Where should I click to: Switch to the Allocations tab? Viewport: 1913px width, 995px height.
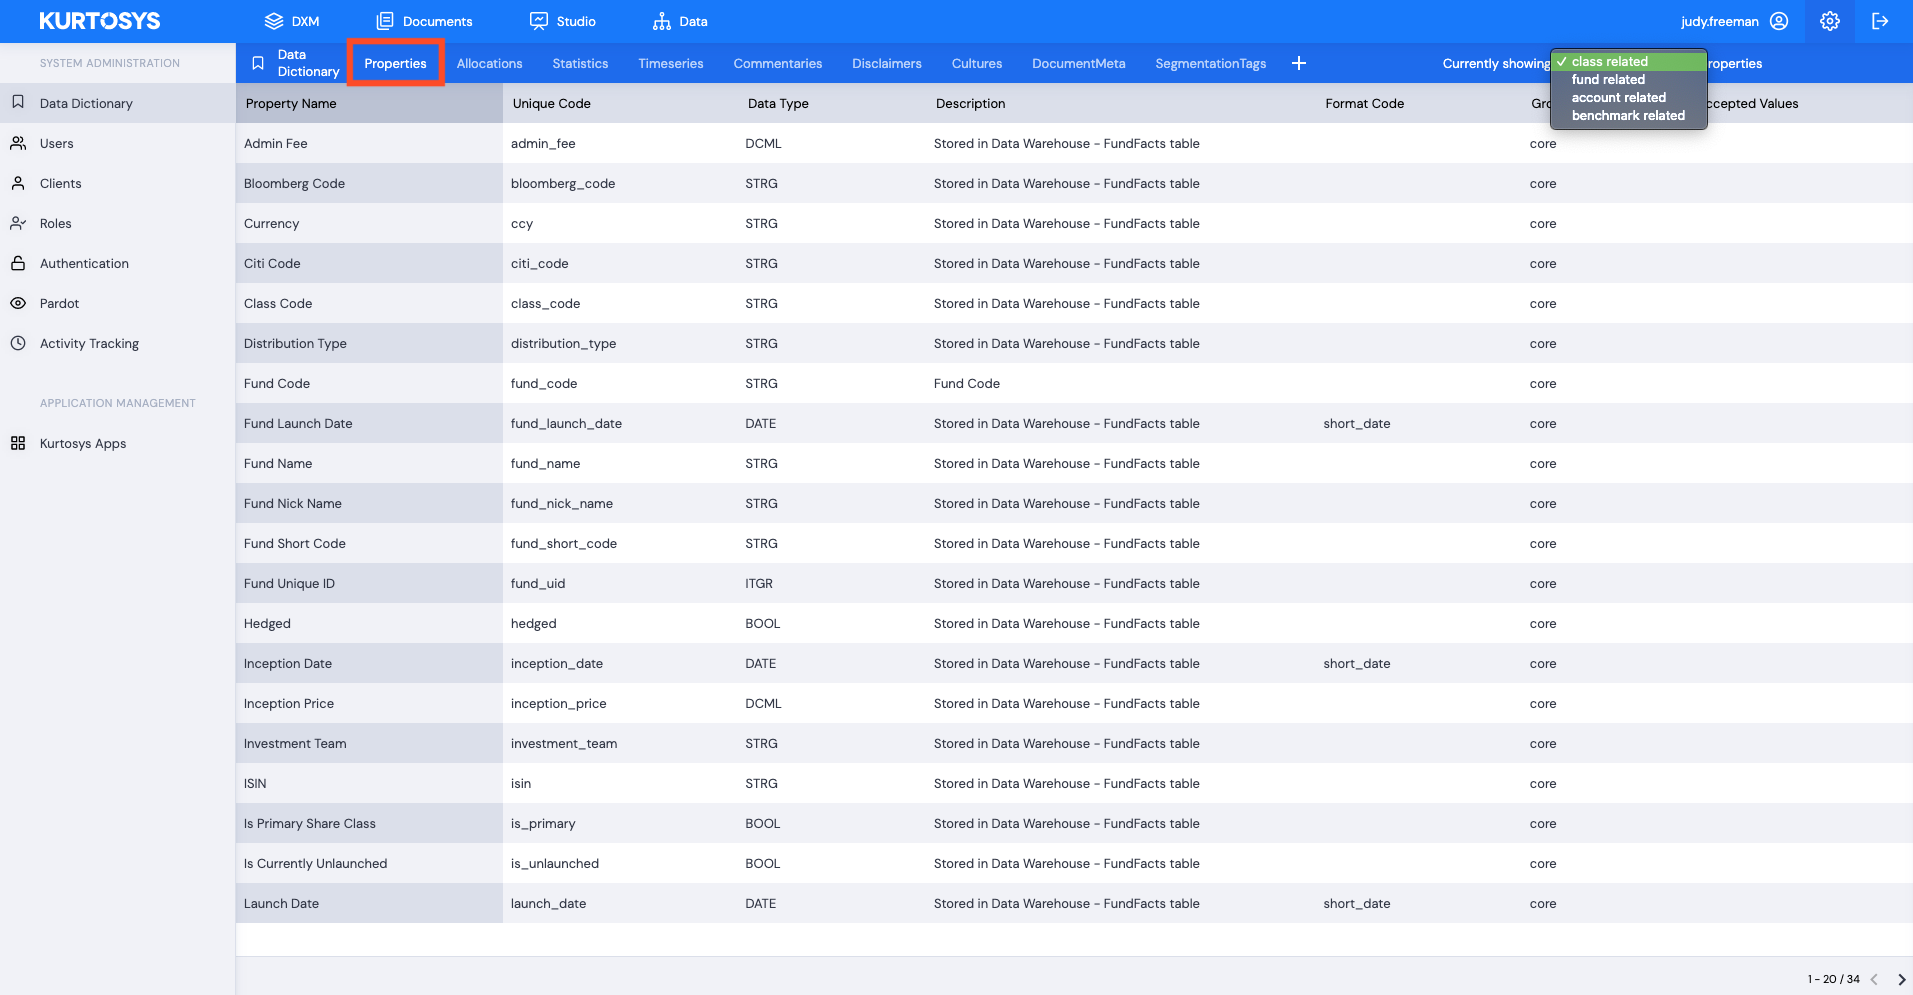point(489,63)
